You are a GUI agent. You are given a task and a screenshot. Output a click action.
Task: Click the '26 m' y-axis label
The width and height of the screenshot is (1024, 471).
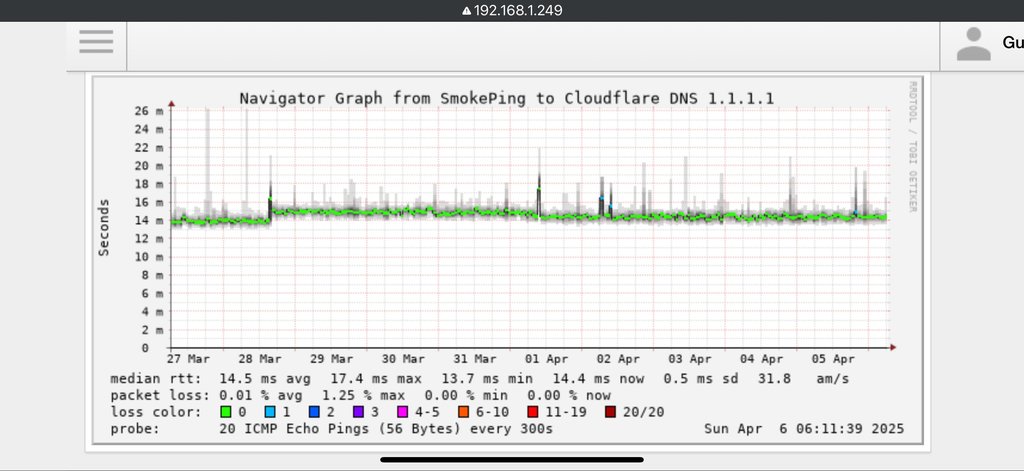(x=150, y=111)
